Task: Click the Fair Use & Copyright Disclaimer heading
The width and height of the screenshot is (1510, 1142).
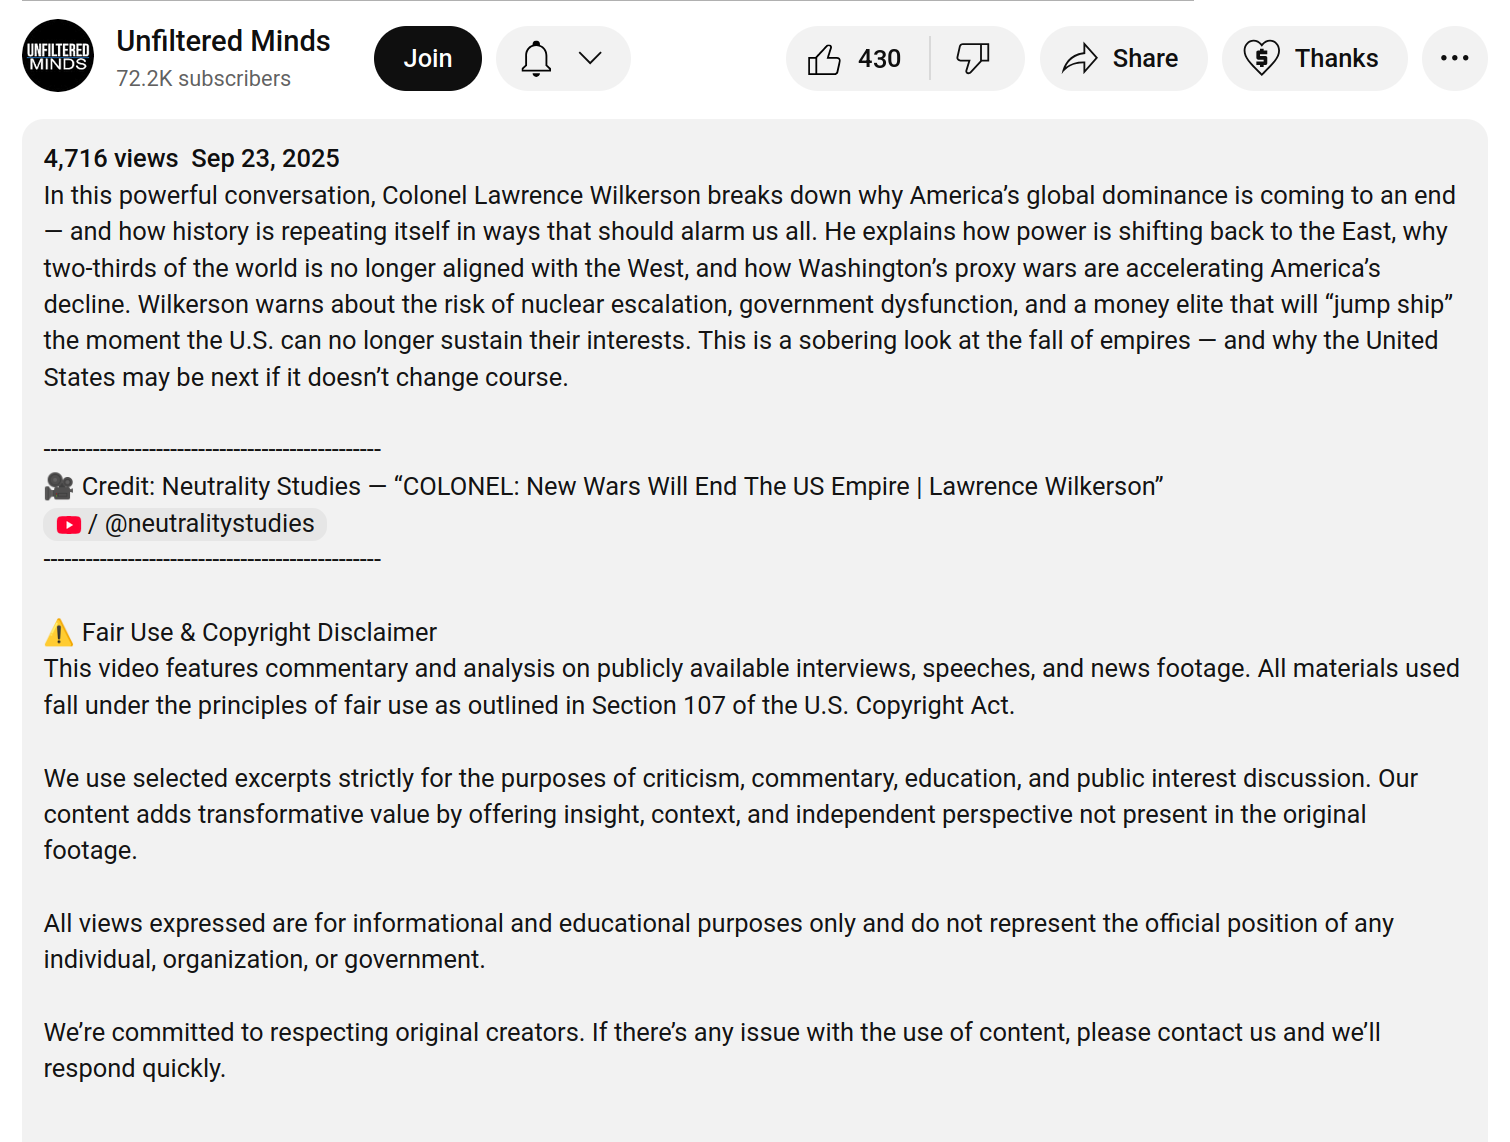Action: pos(259,633)
